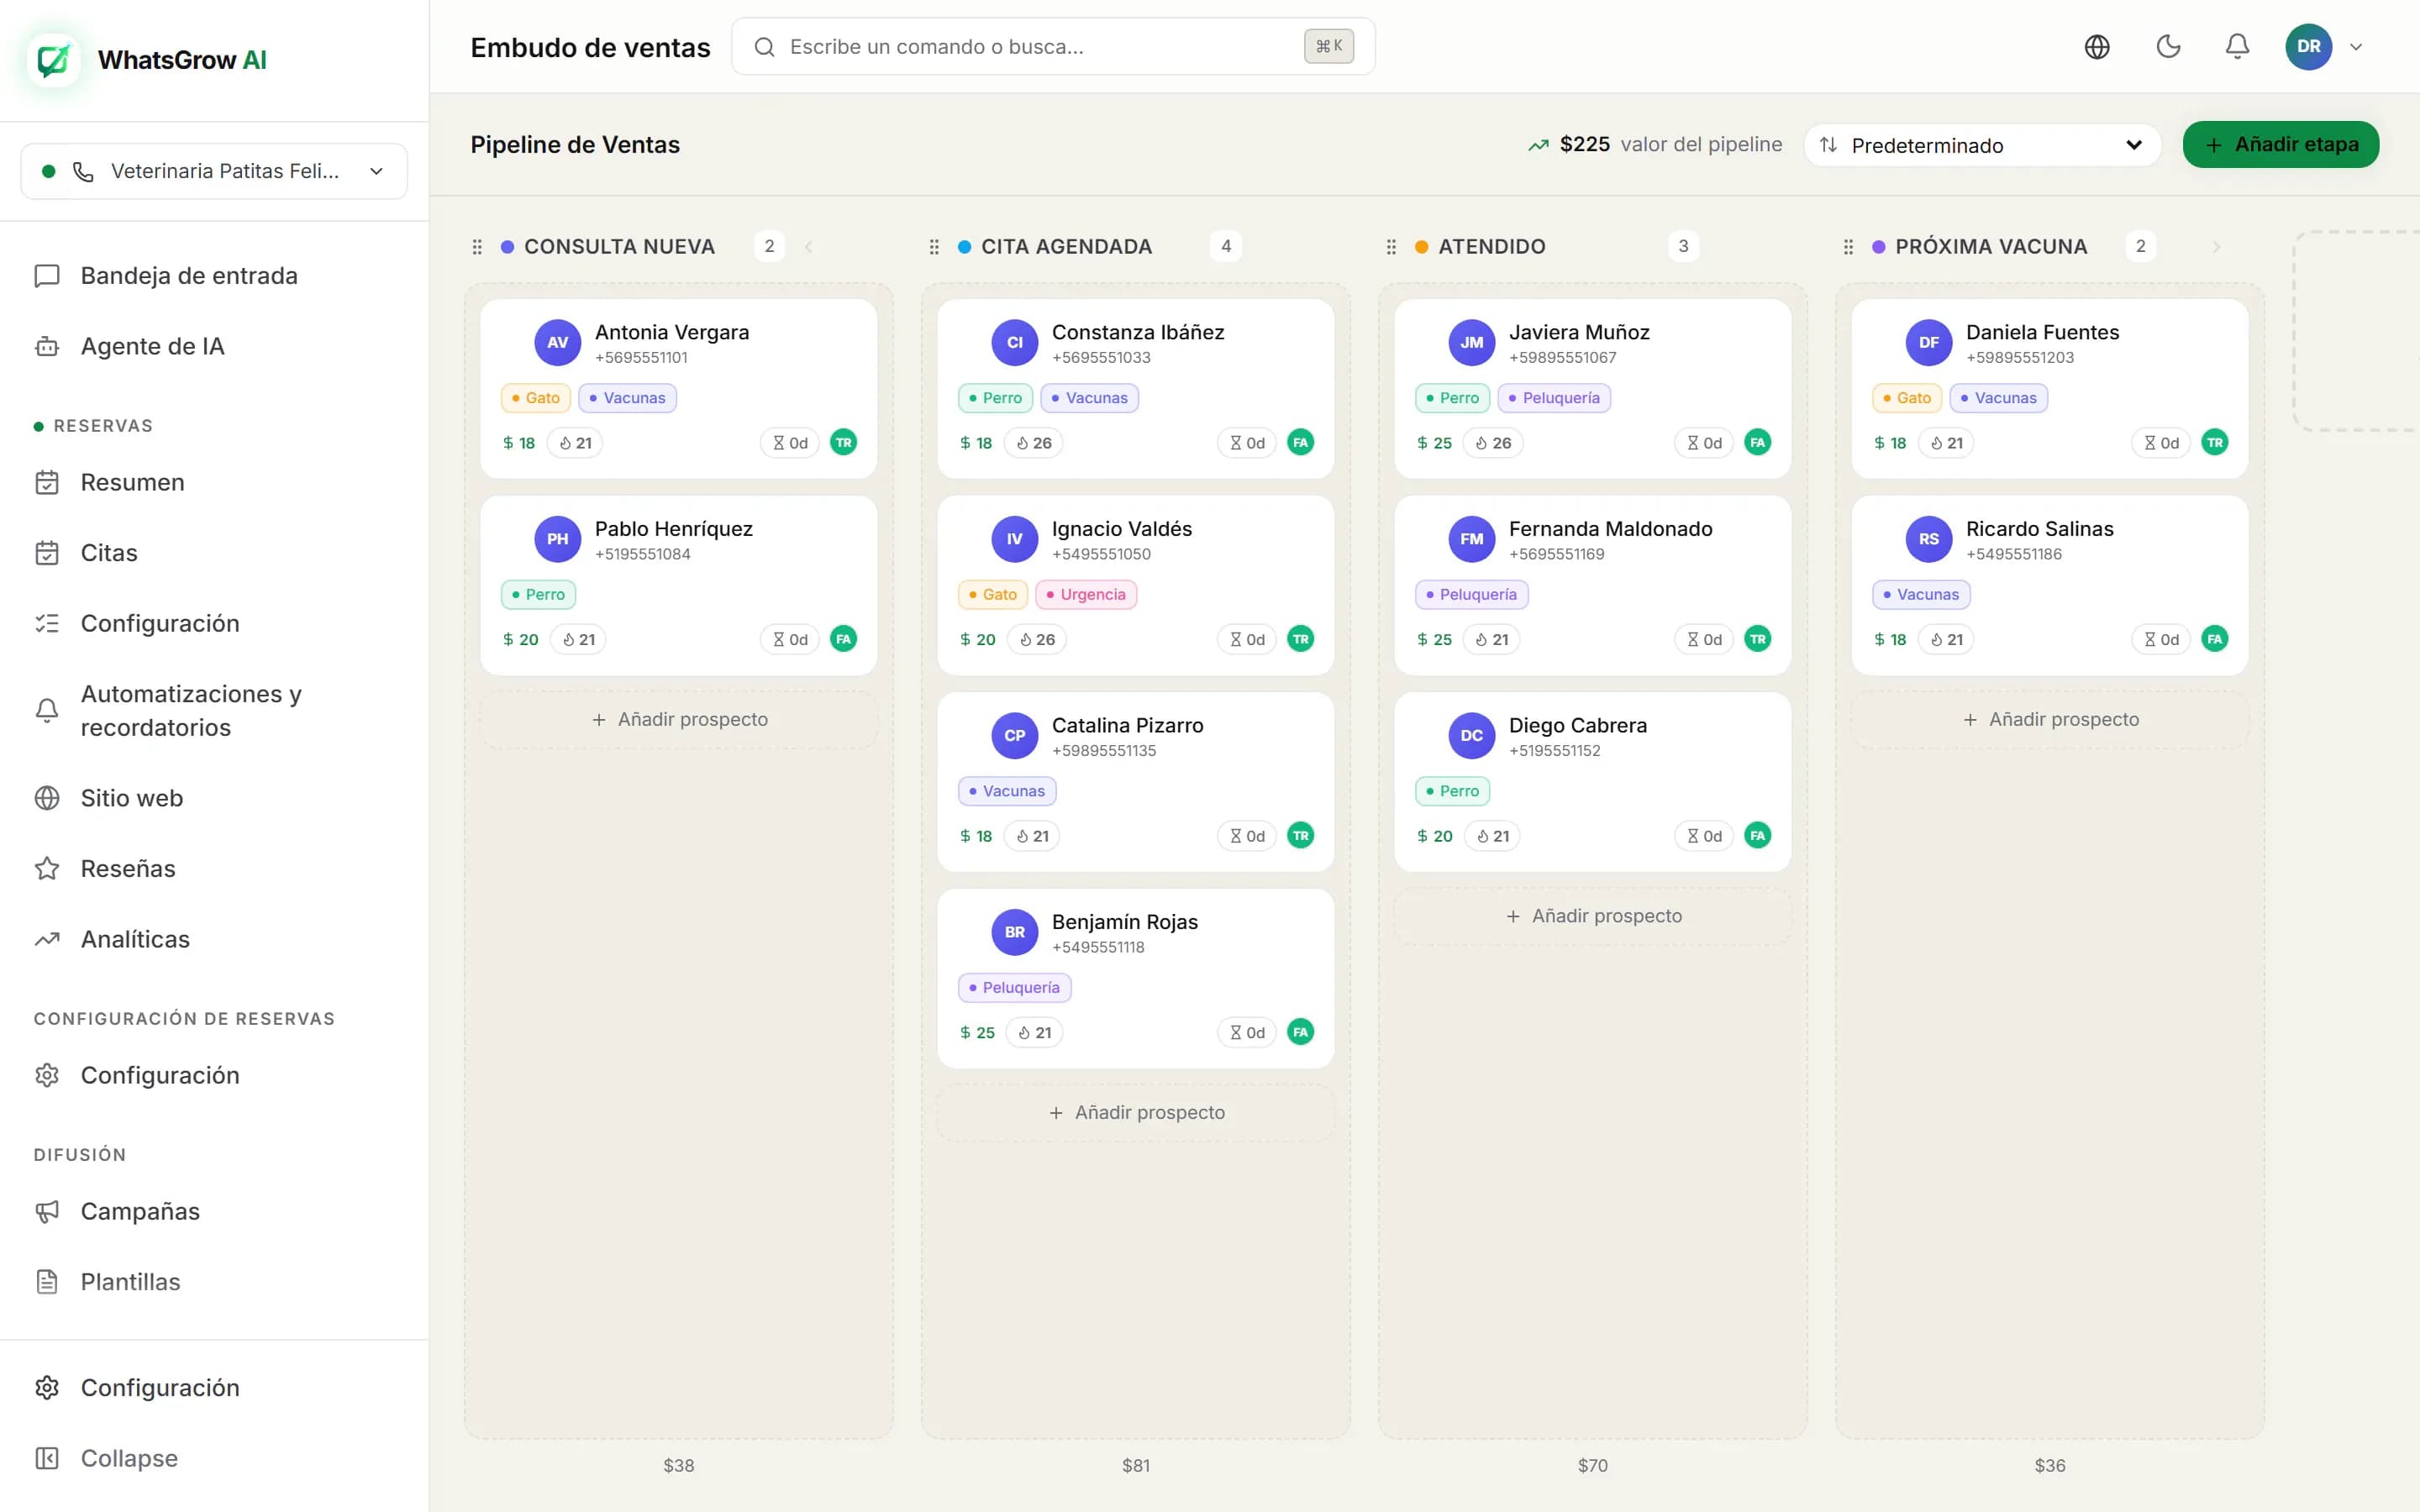The width and height of the screenshot is (2420, 1512).
Task: Focus the command search field
Action: 1053,47
